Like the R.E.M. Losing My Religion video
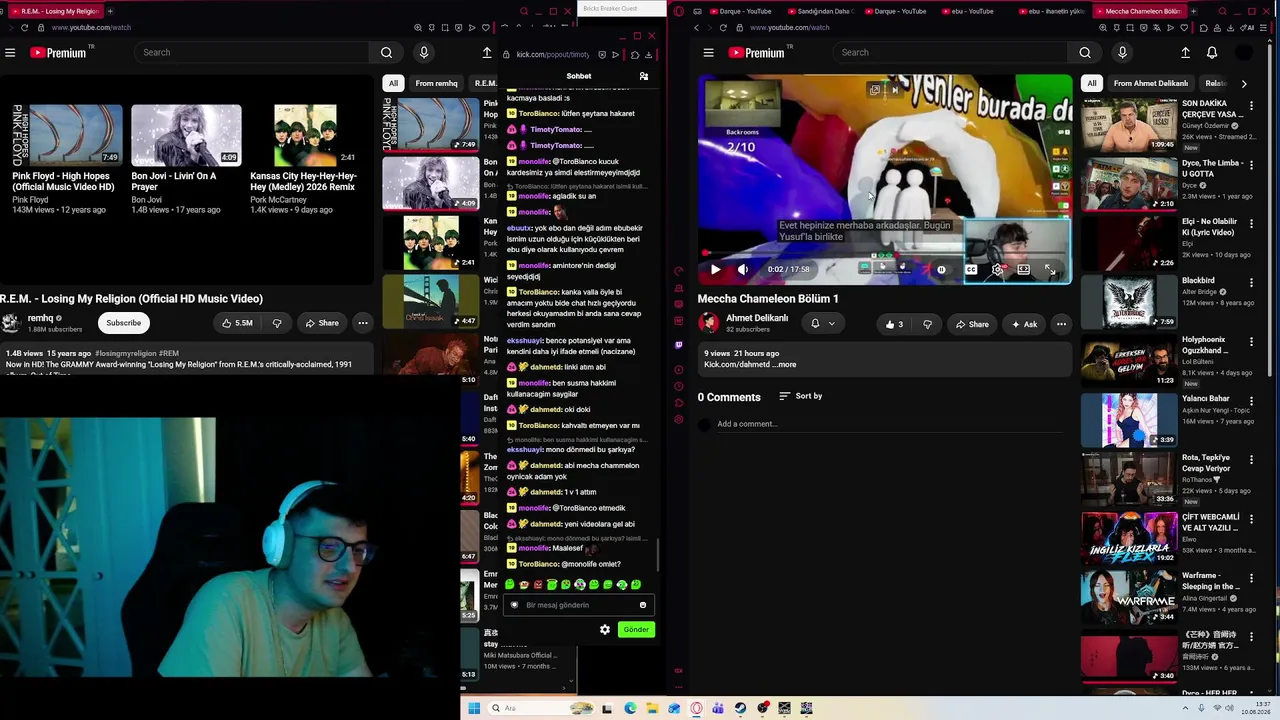This screenshot has height=720, width=1280. (237, 323)
